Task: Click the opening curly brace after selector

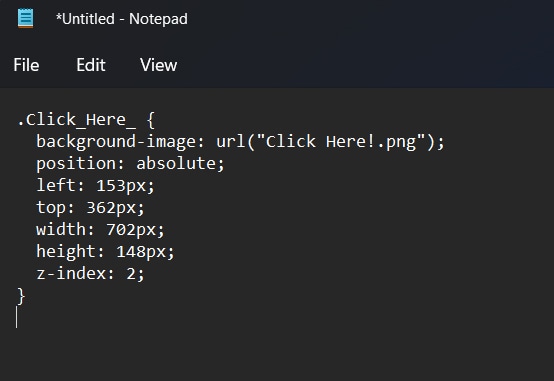Action: pyautogui.click(x=151, y=120)
